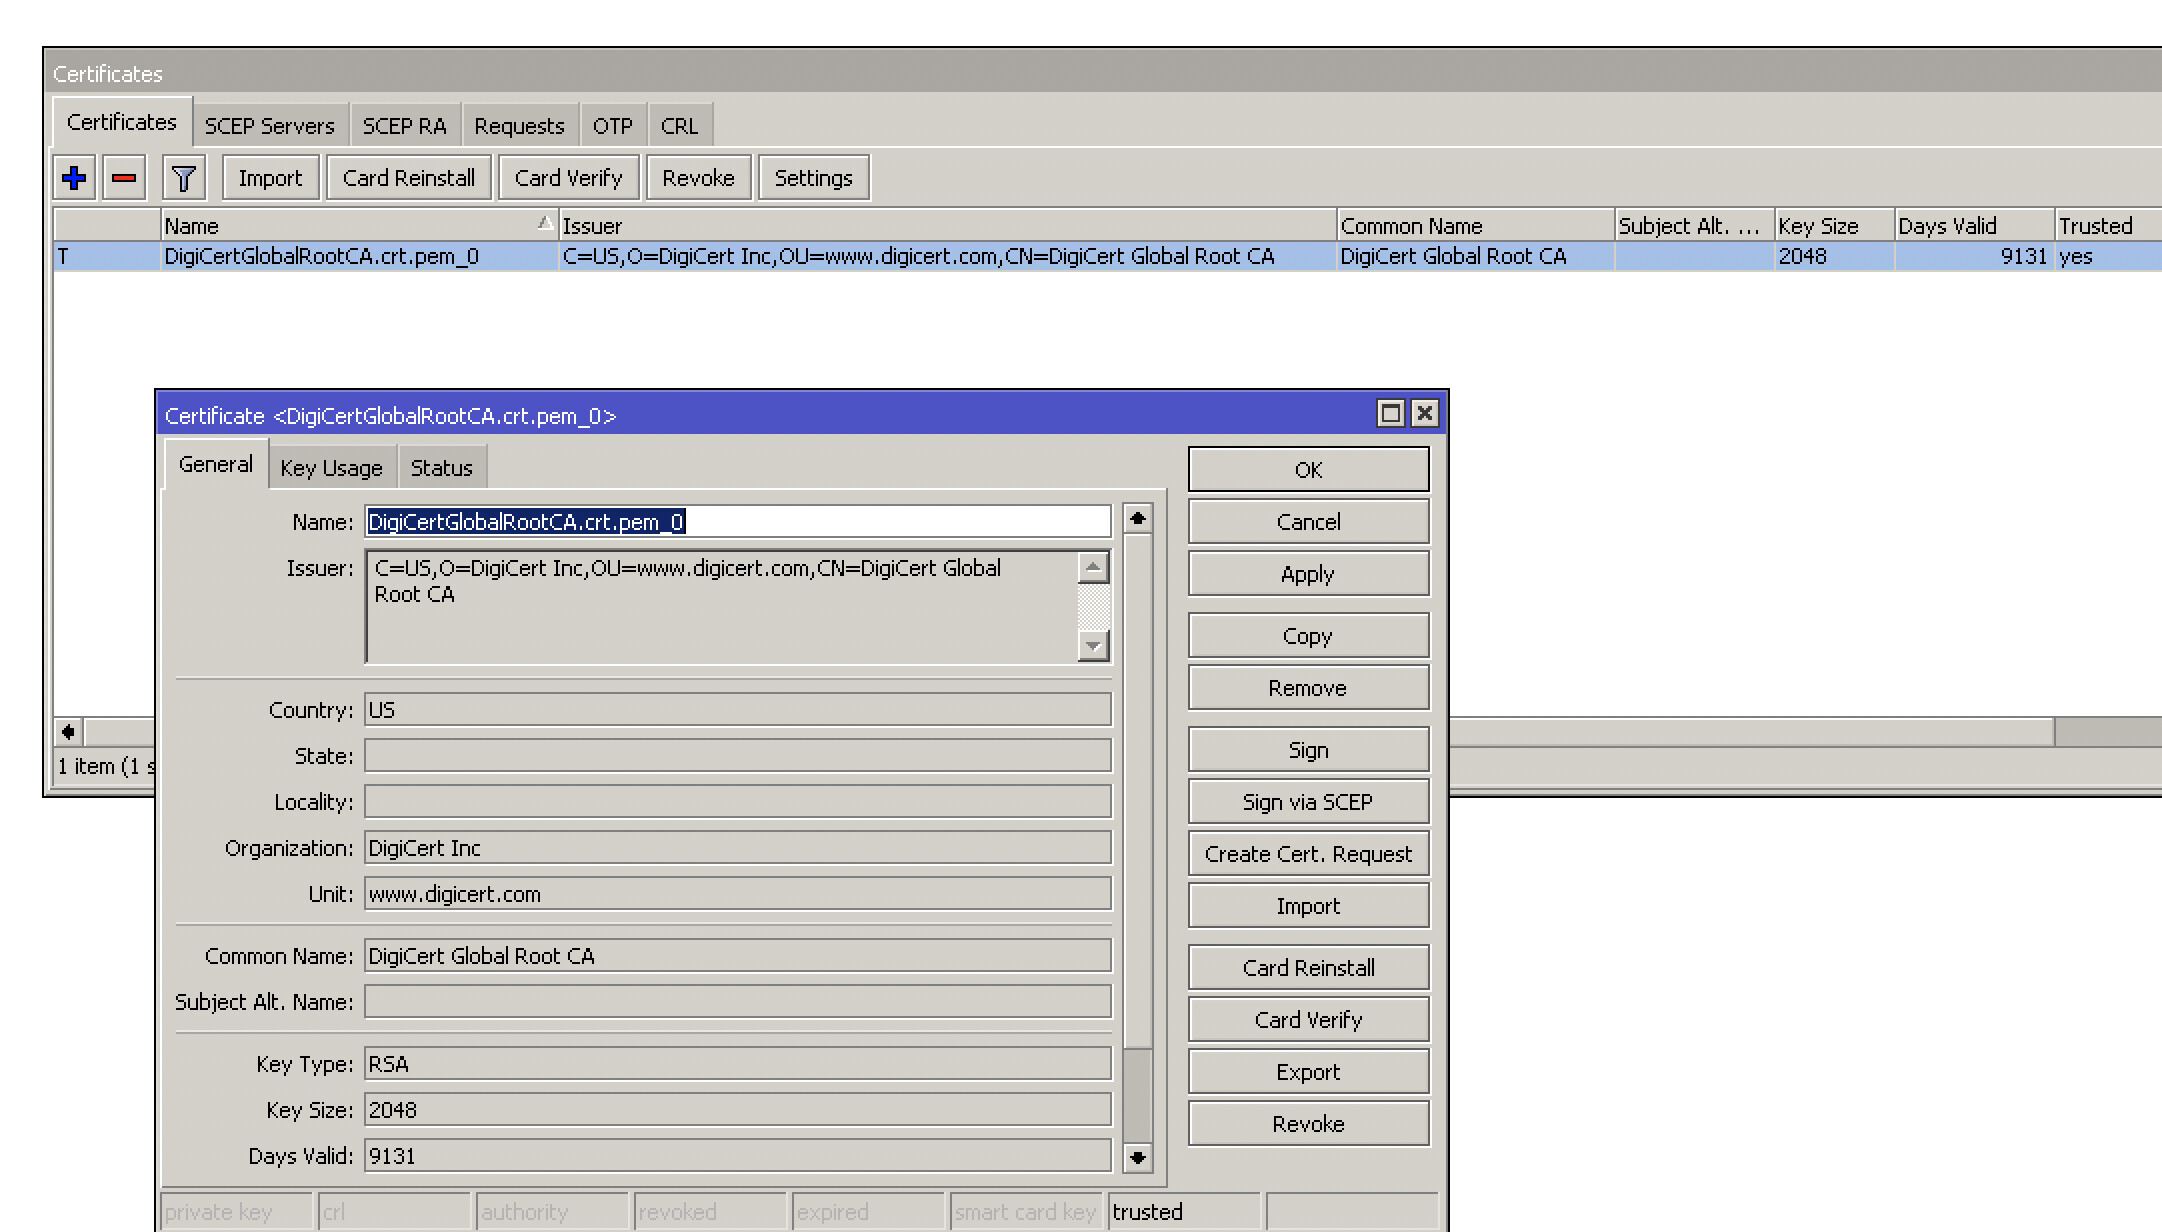Switch to the Key Usage tab

coord(331,468)
